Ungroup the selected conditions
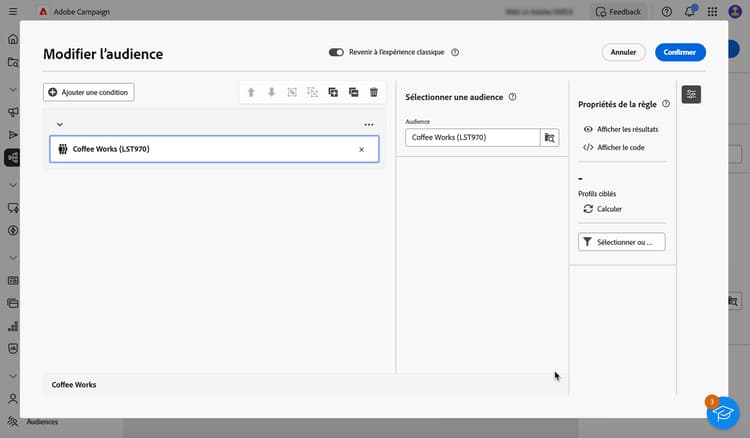 [x=312, y=92]
